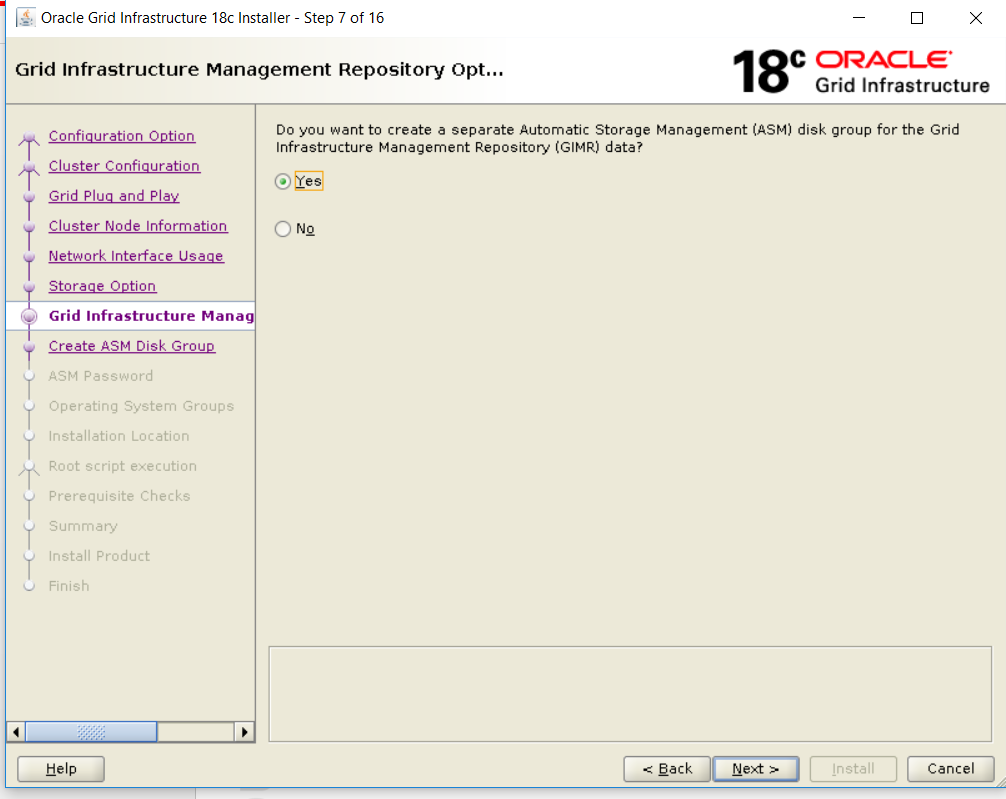1006x799 pixels.
Task: Click the ASM Password step text
Action: 101,376
